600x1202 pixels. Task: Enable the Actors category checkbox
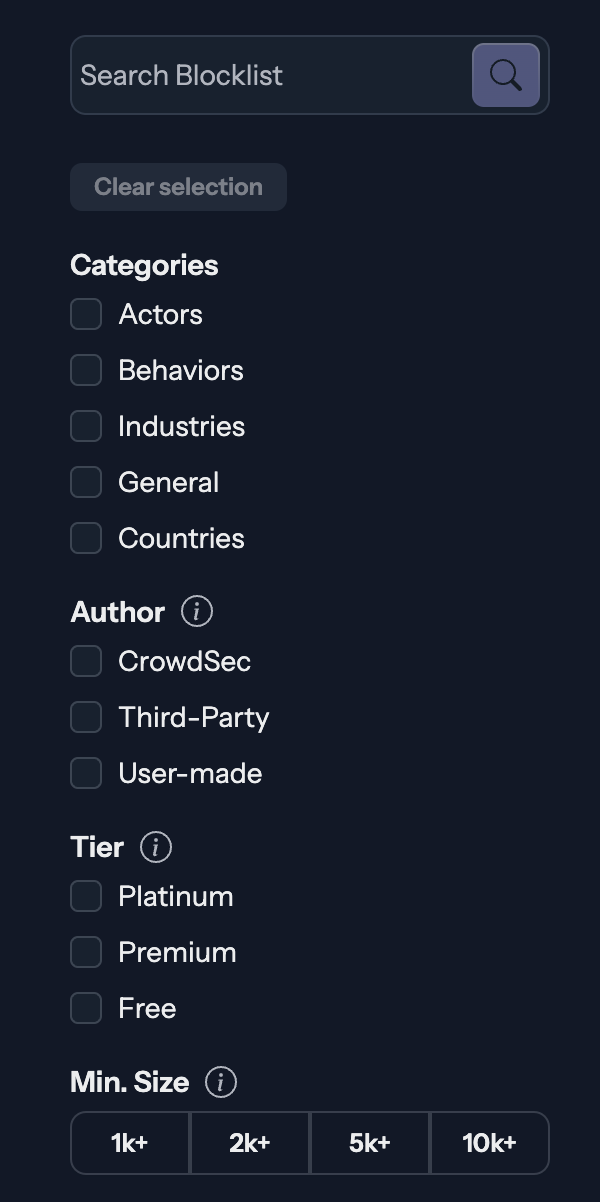86,314
